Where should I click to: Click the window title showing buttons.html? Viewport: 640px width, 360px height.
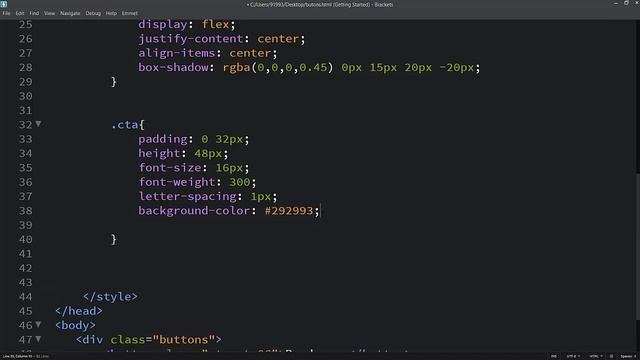(320, 4)
